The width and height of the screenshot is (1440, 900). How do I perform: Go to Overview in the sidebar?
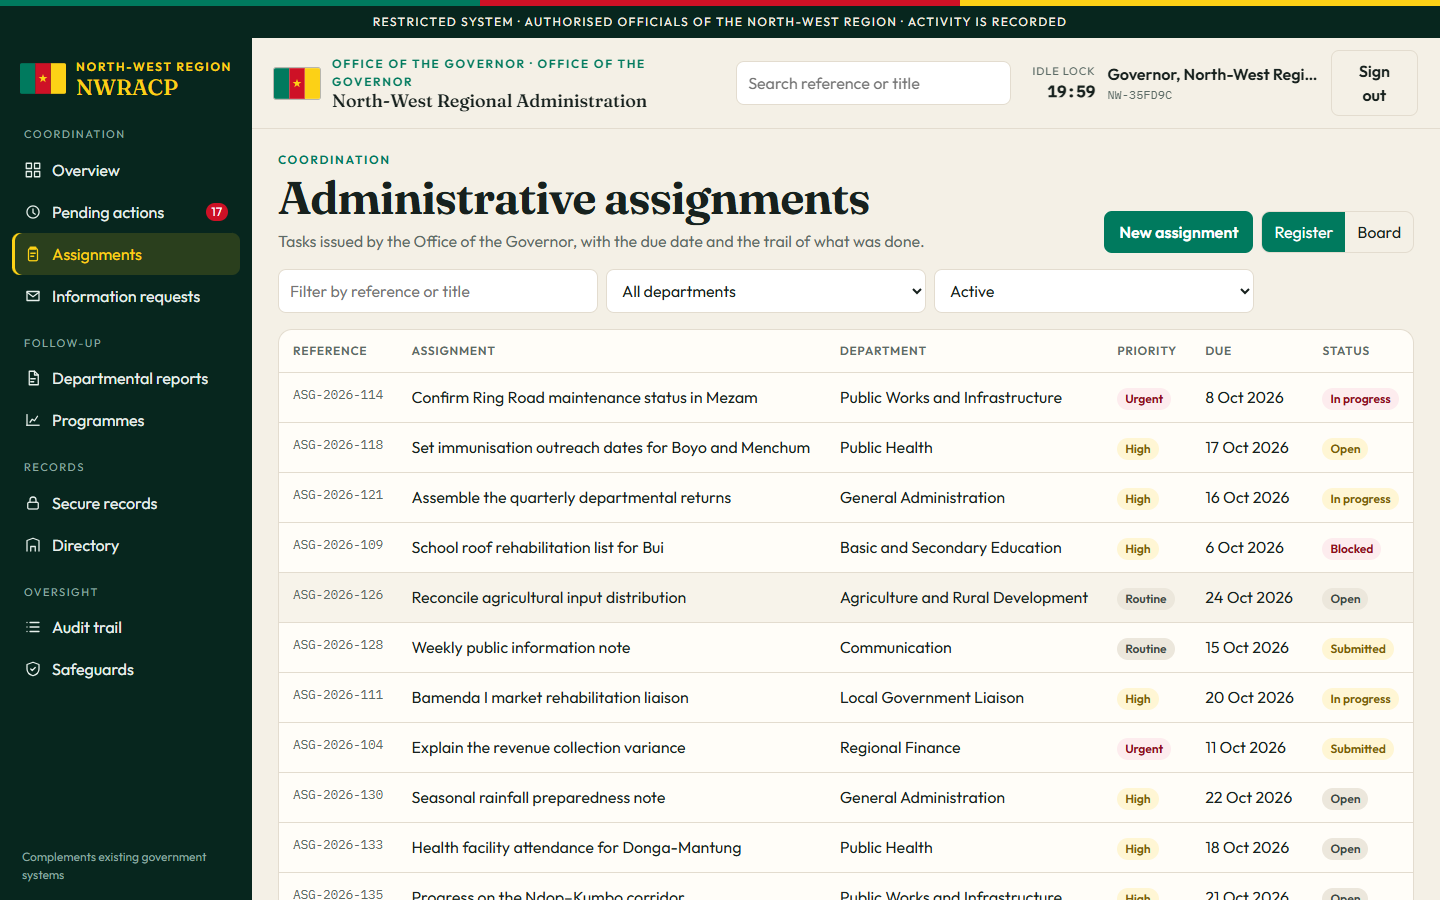[126, 170]
